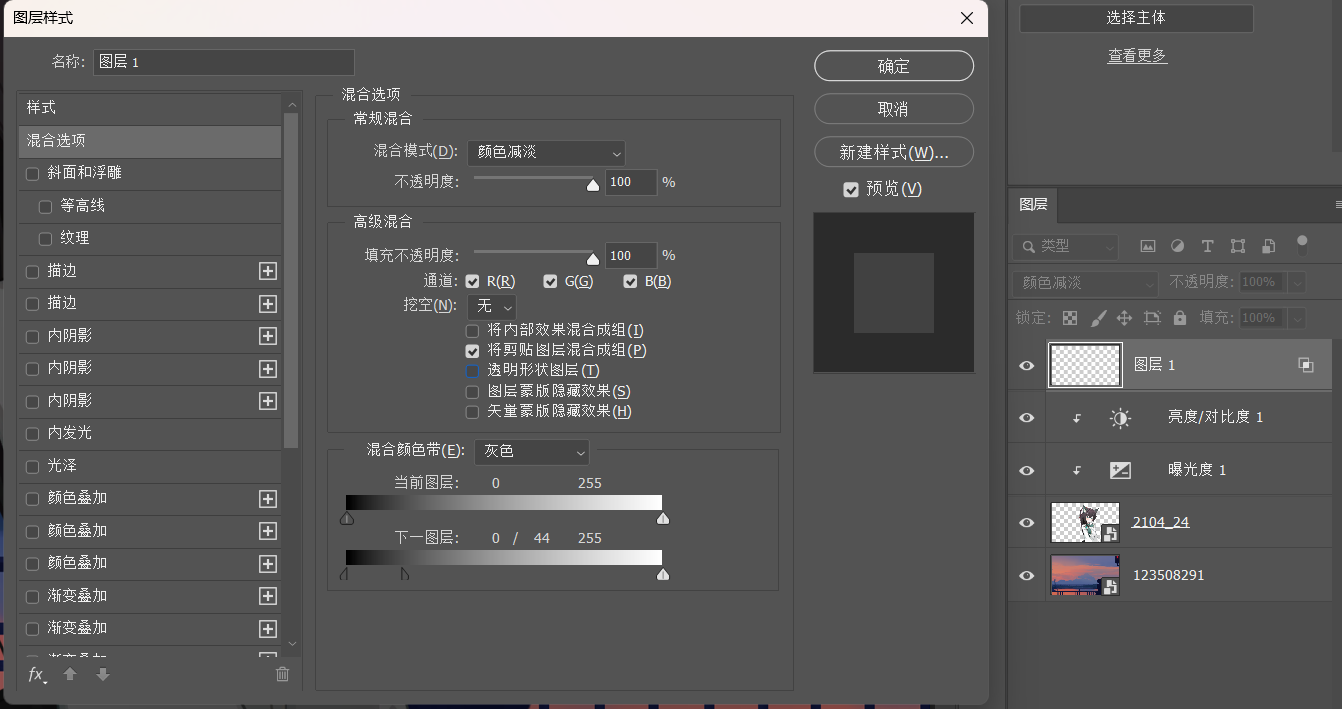Select 混合选项 in styles list

150,141
